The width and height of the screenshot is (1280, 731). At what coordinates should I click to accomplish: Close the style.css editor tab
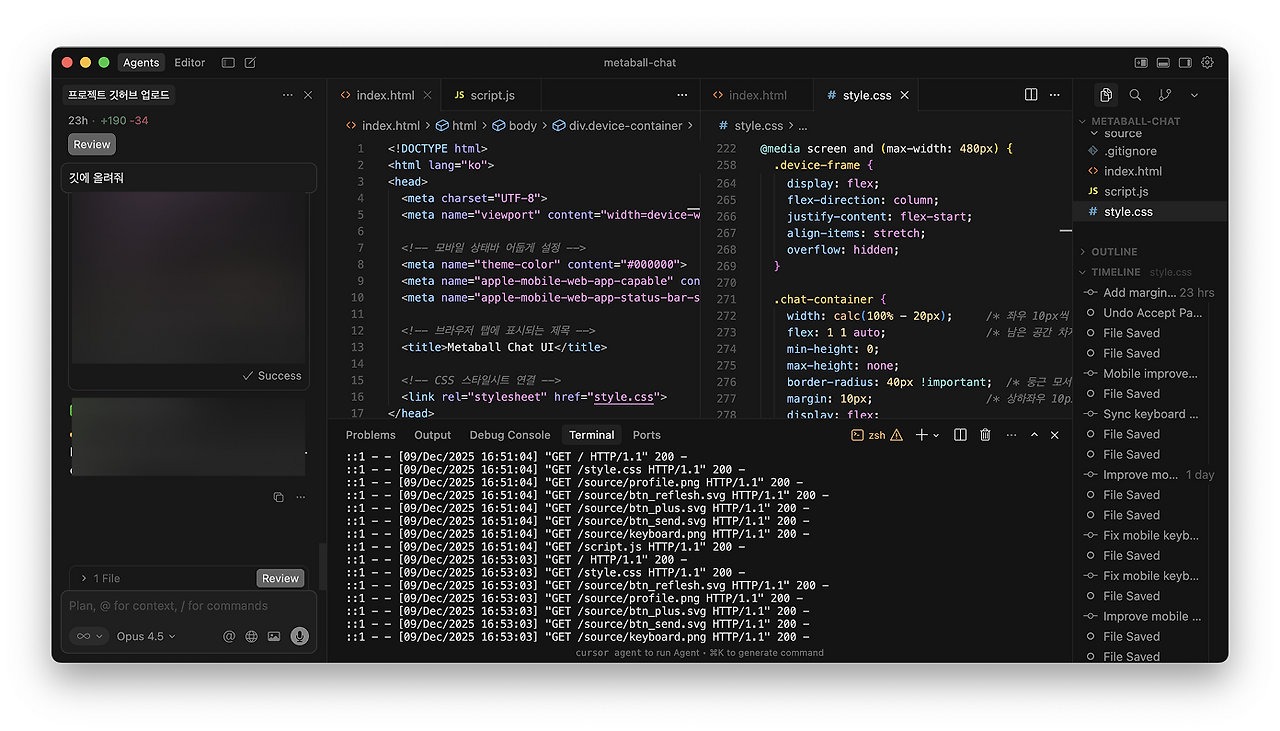pyautogui.click(x=904, y=95)
